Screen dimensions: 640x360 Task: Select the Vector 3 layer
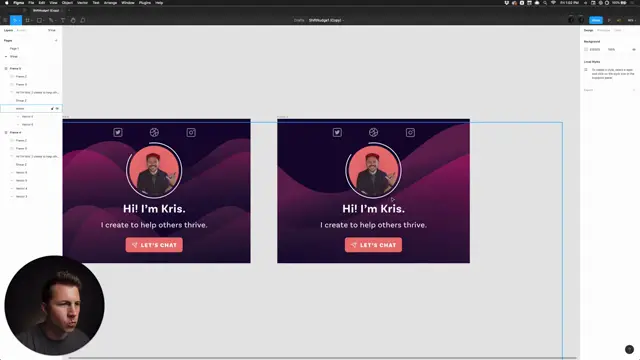(x=22, y=196)
